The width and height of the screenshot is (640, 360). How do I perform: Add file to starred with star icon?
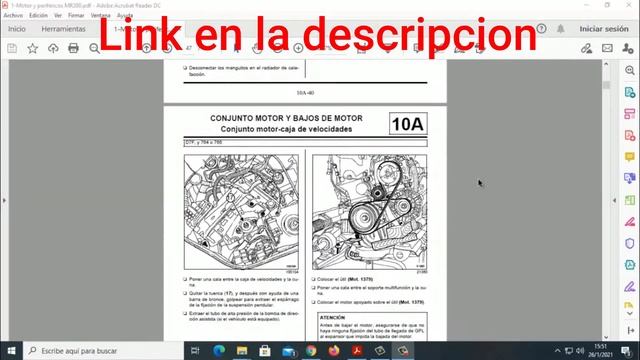click(33, 49)
